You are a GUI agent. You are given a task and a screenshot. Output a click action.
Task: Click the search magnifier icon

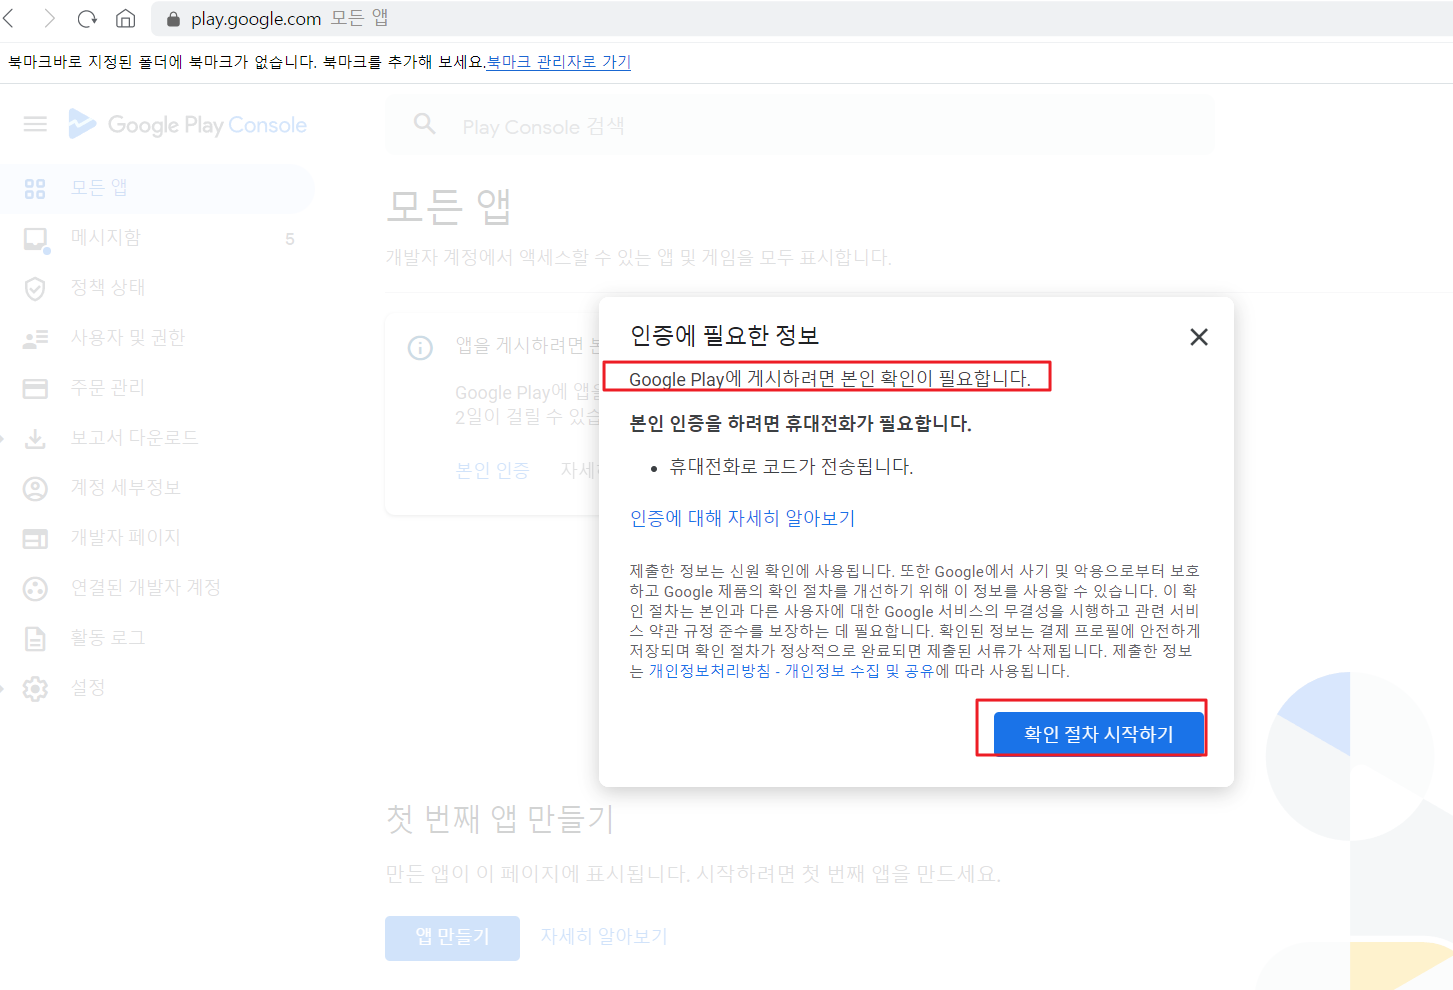click(425, 124)
